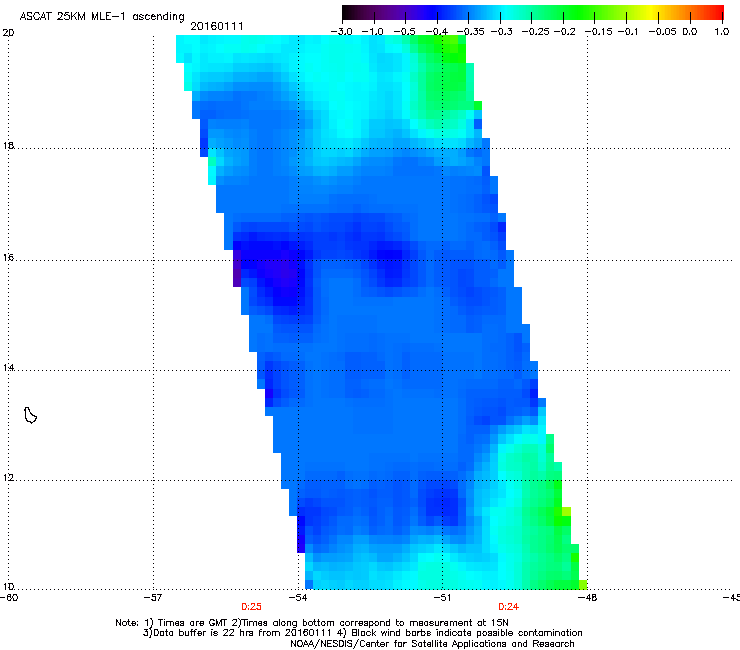Image resolution: width=740 pixels, height=650 pixels.
Task: Click the latitude 10 axis label
Action: [x=8, y=587]
